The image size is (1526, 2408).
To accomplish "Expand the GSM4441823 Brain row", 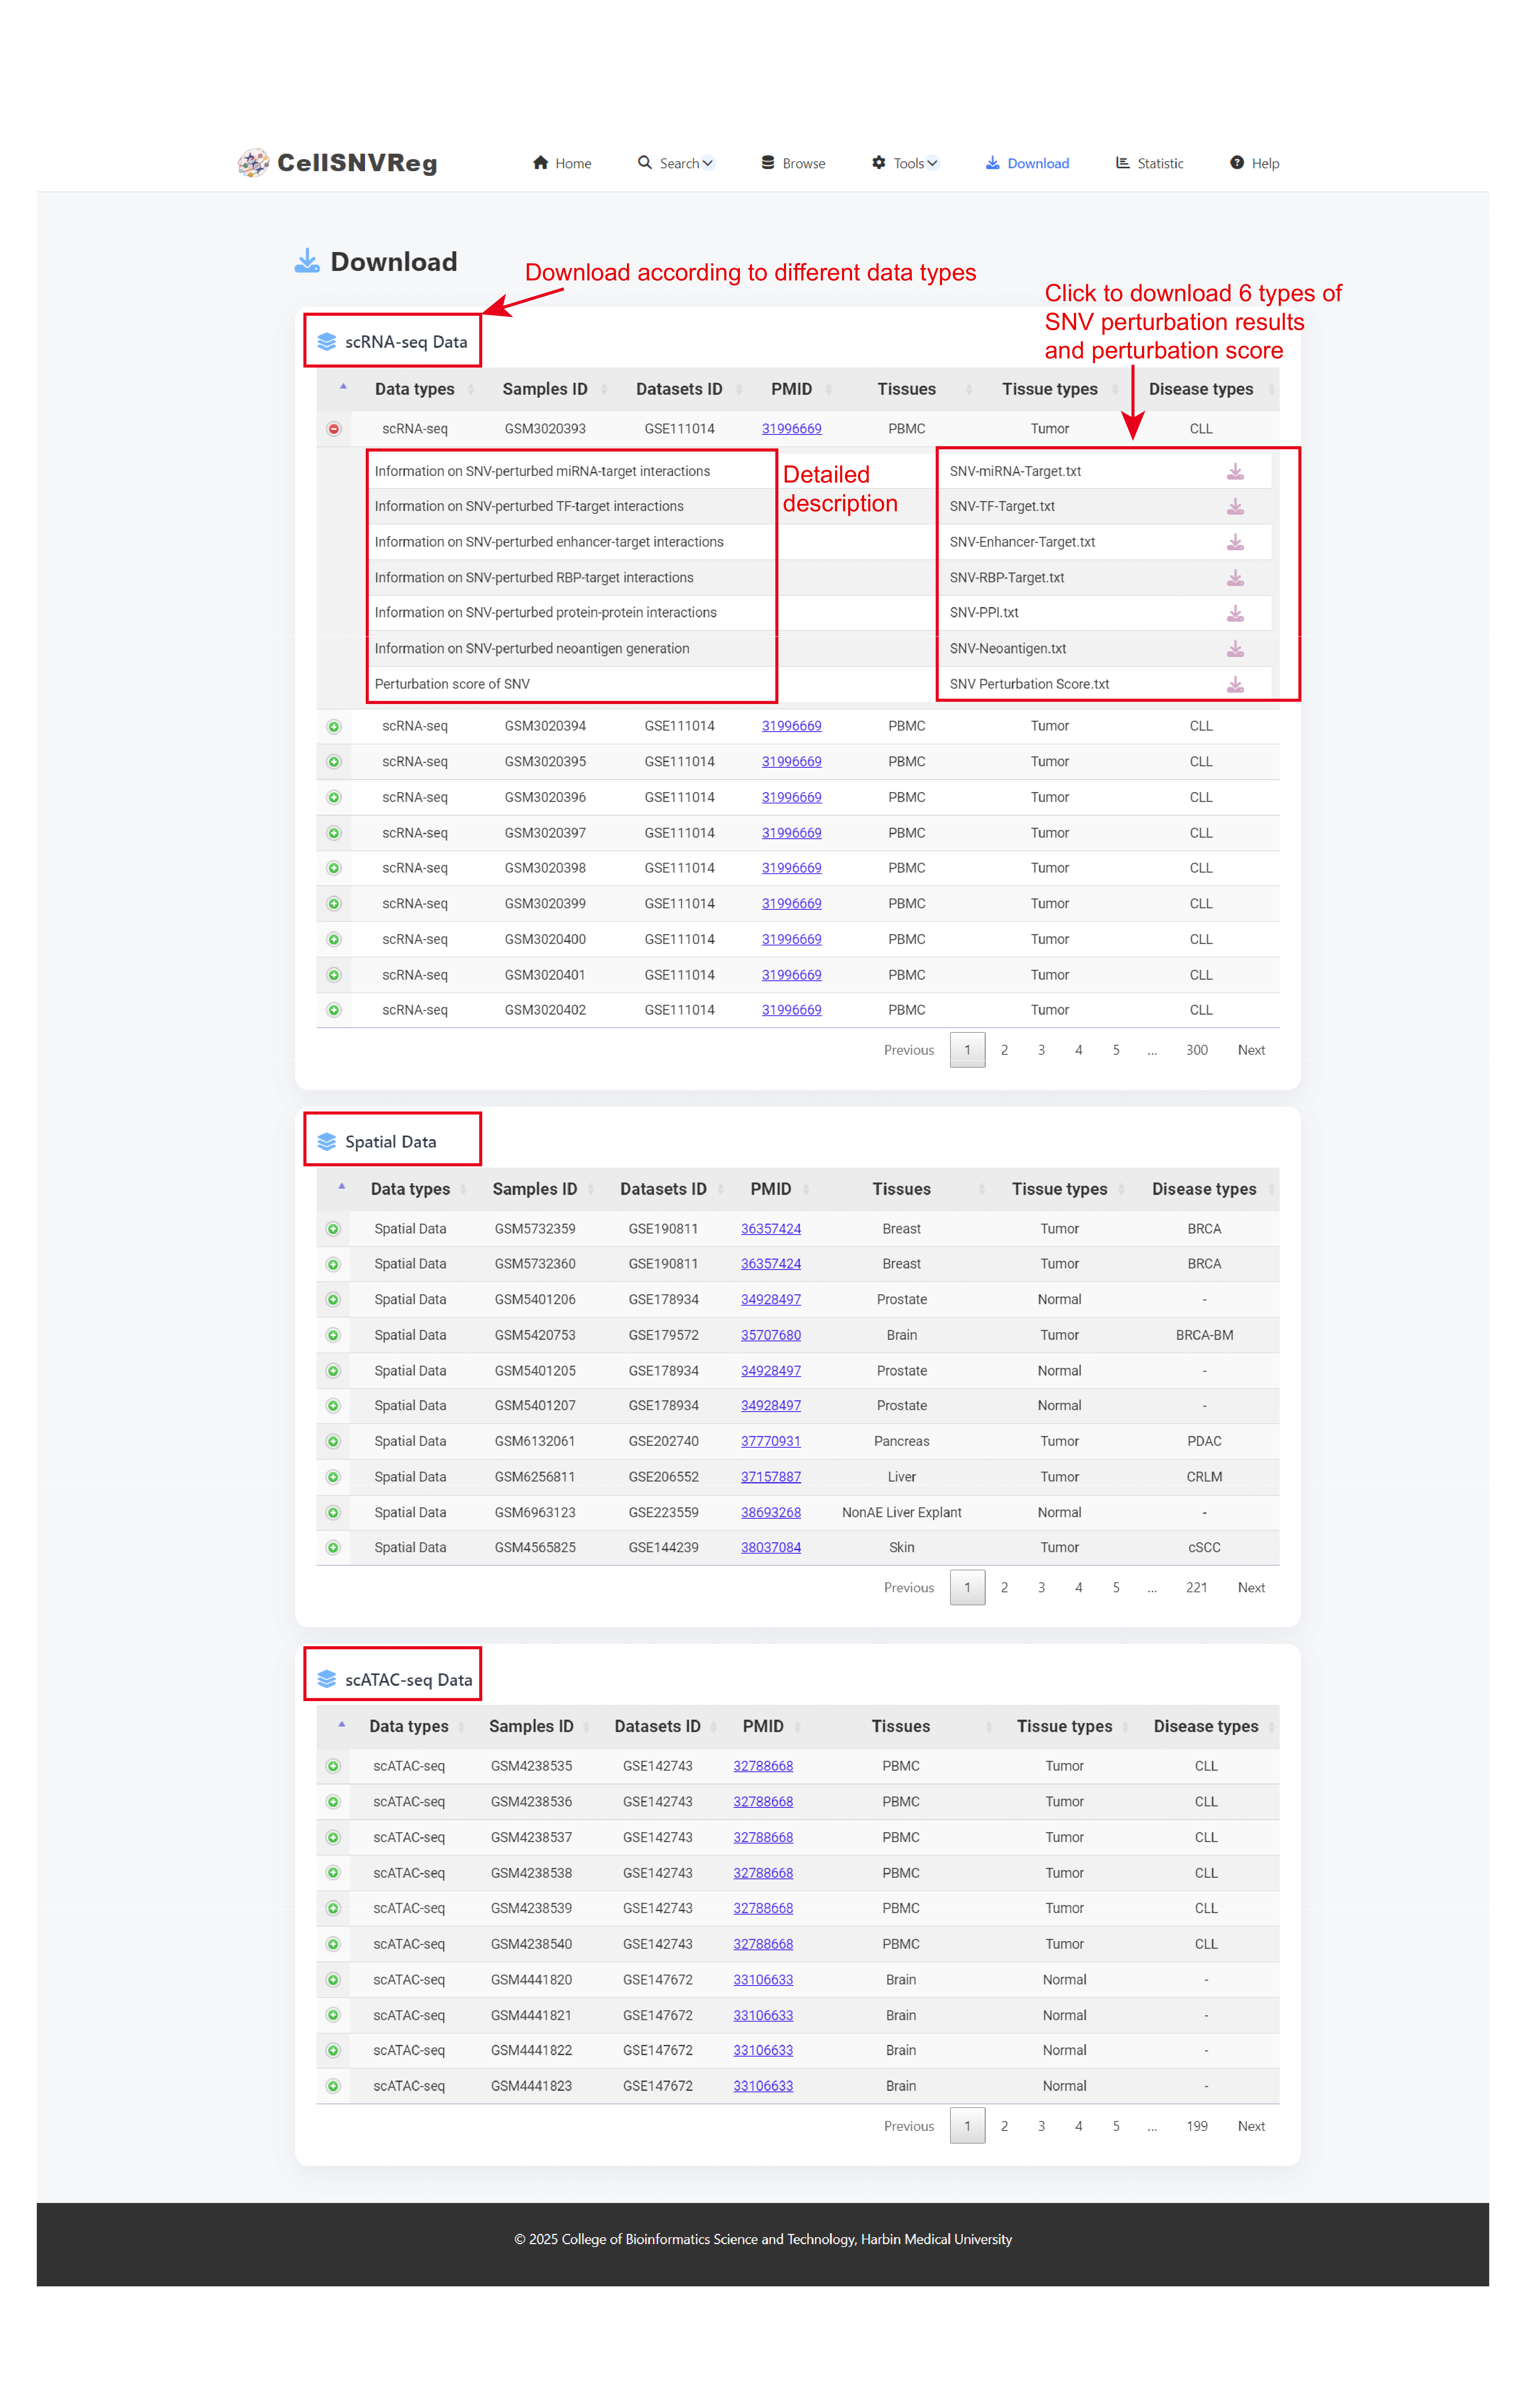I will (333, 2086).
